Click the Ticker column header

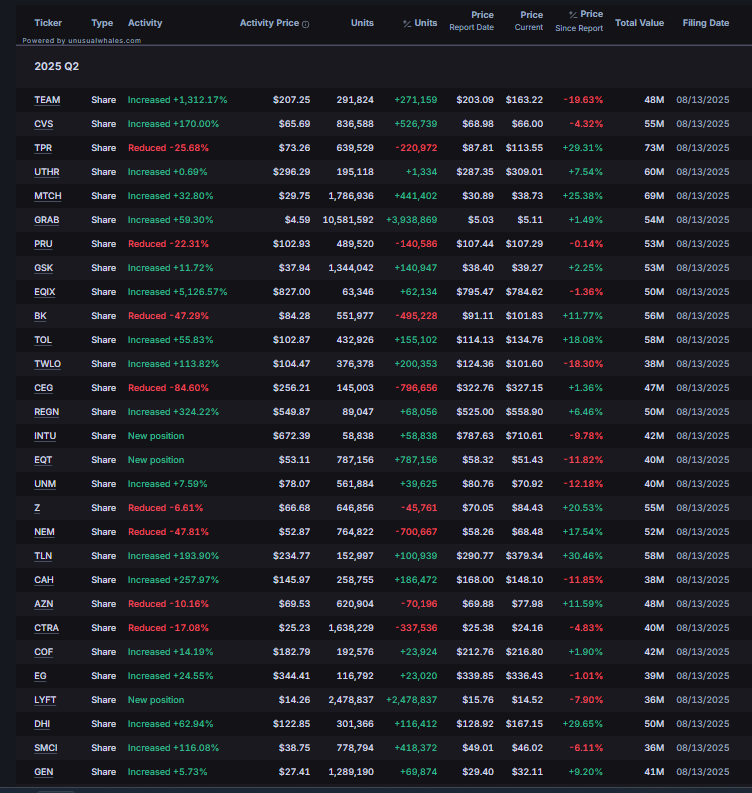pyautogui.click(x=48, y=23)
